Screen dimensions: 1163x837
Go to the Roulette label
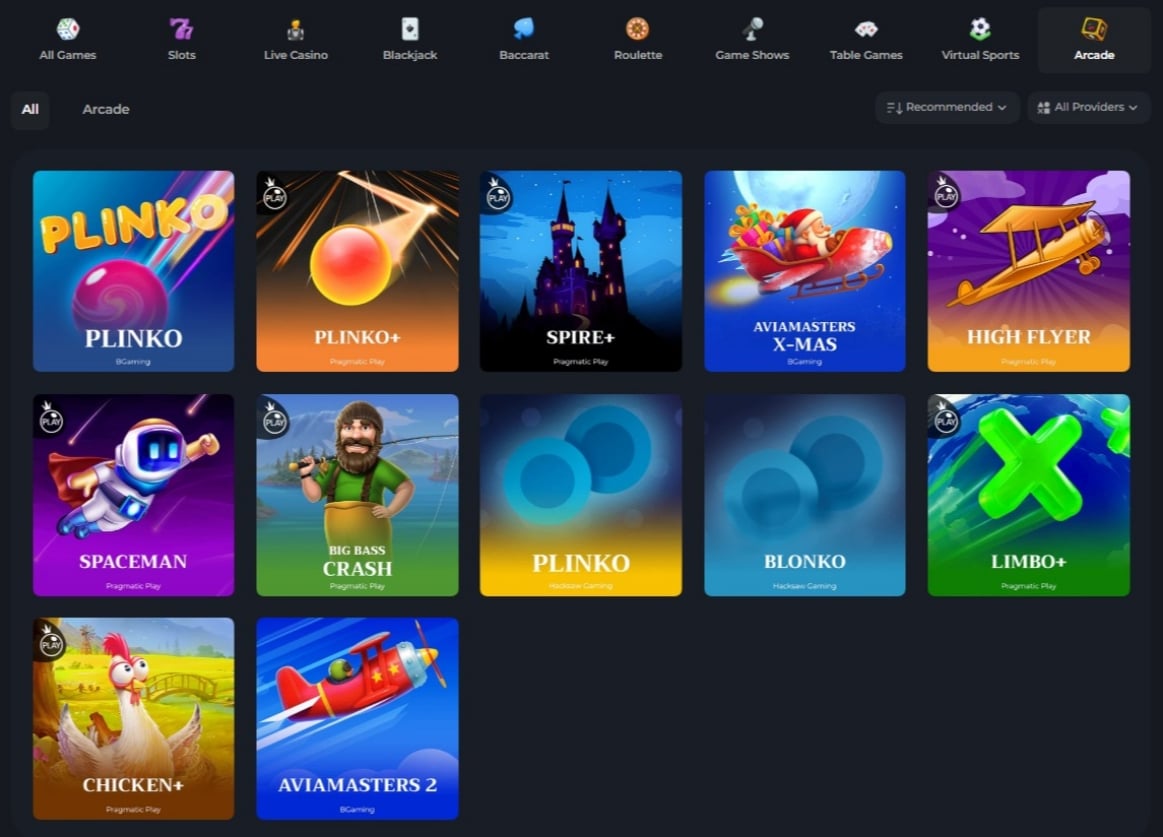click(638, 55)
